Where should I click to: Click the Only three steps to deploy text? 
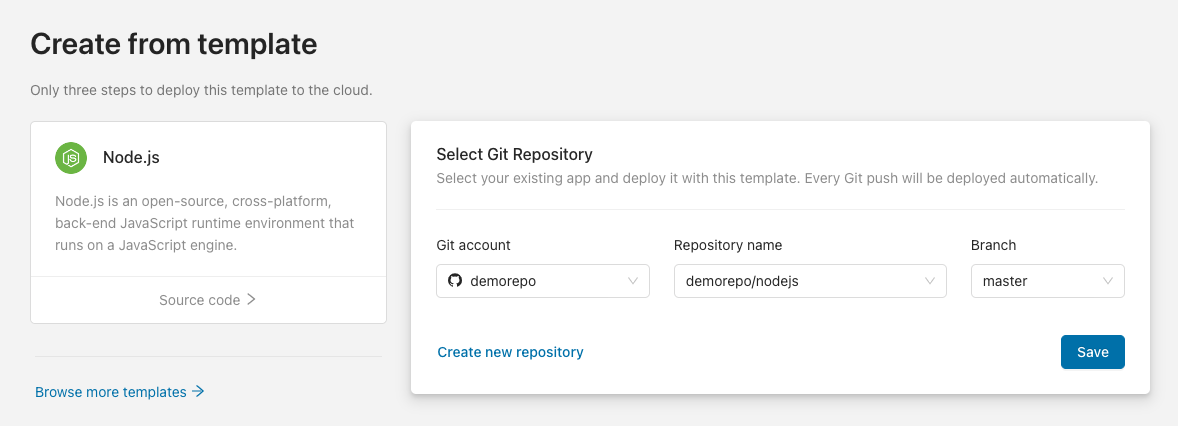pyautogui.click(x=201, y=90)
